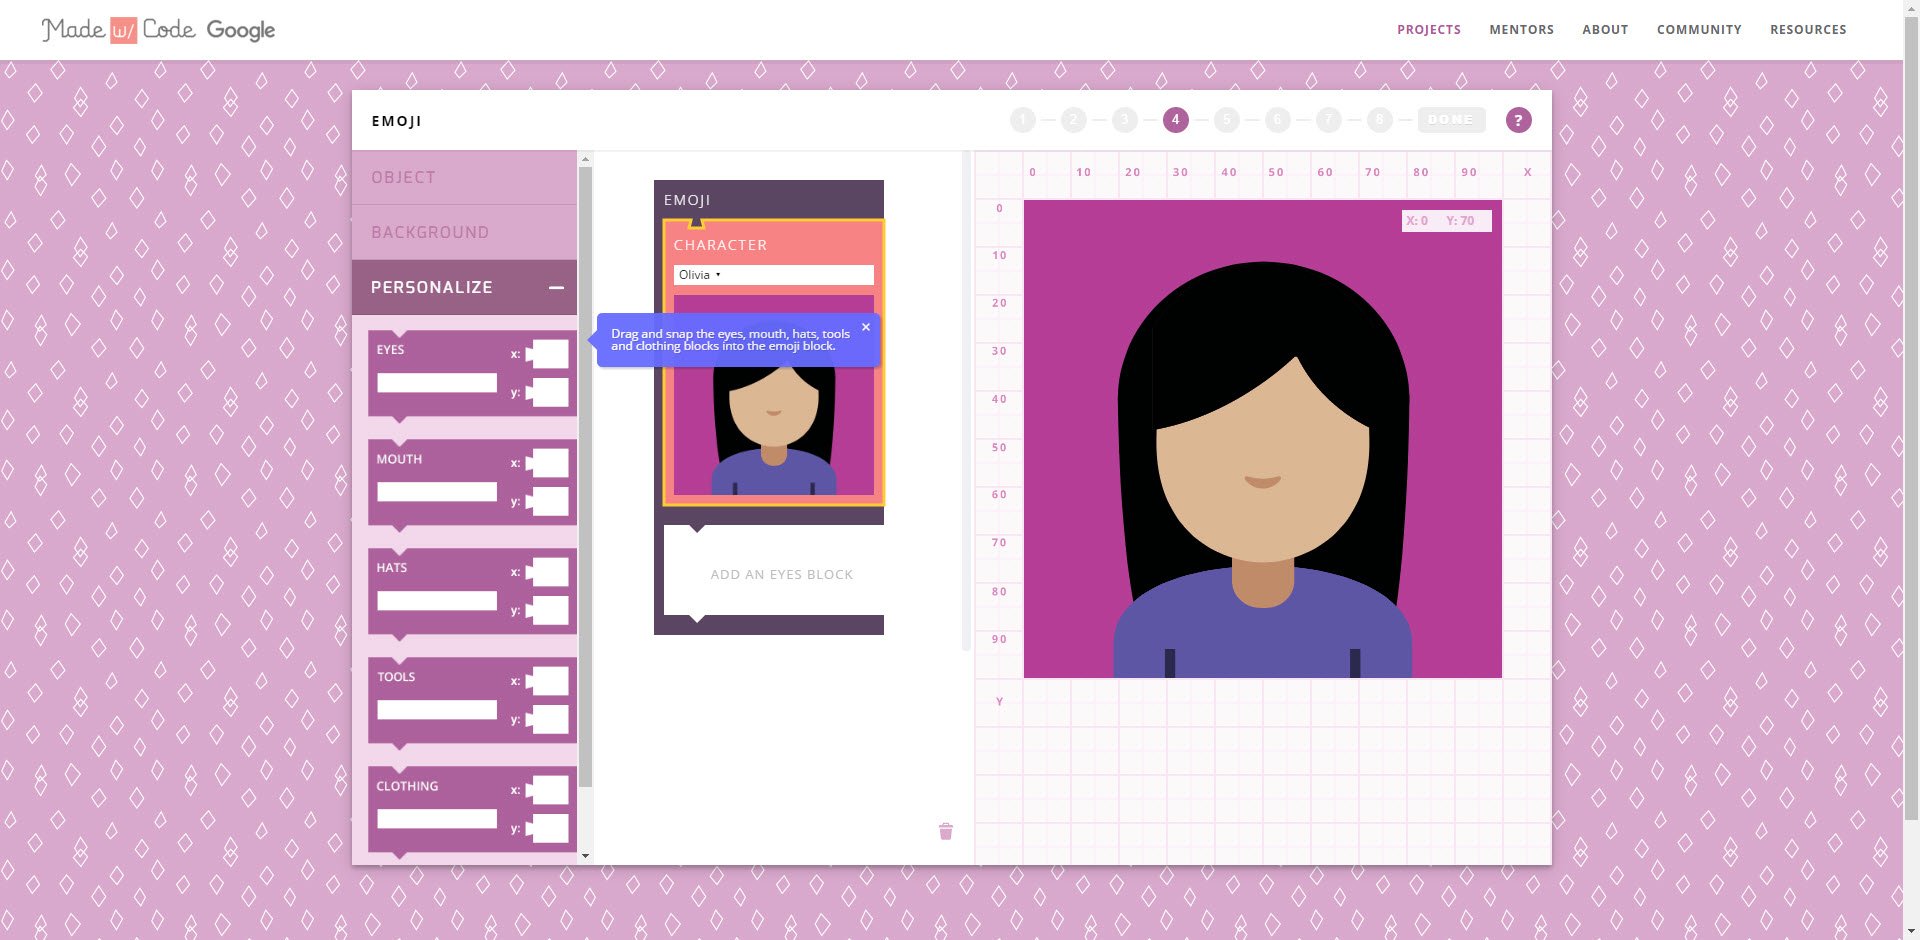Go to step 4 circle
This screenshot has height=940, width=1920.
click(x=1175, y=120)
